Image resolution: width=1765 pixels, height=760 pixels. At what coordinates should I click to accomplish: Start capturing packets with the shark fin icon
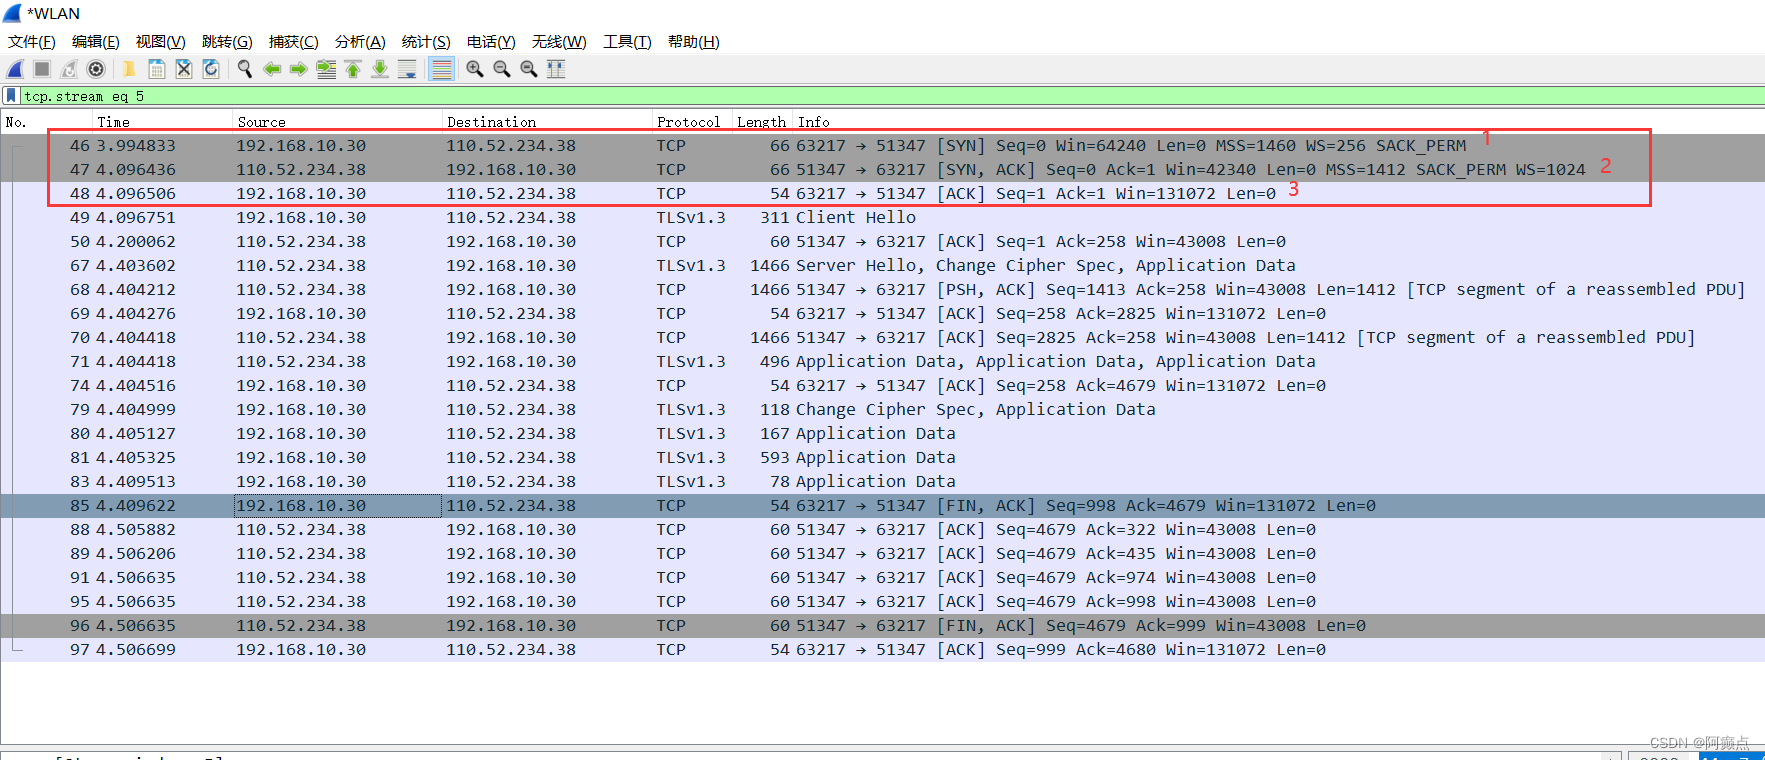[x=15, y=69]
